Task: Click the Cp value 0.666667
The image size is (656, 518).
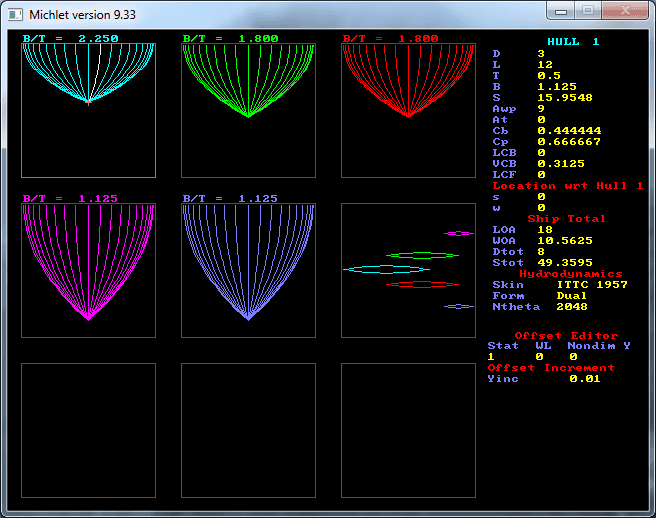Action: pos(569,141)
